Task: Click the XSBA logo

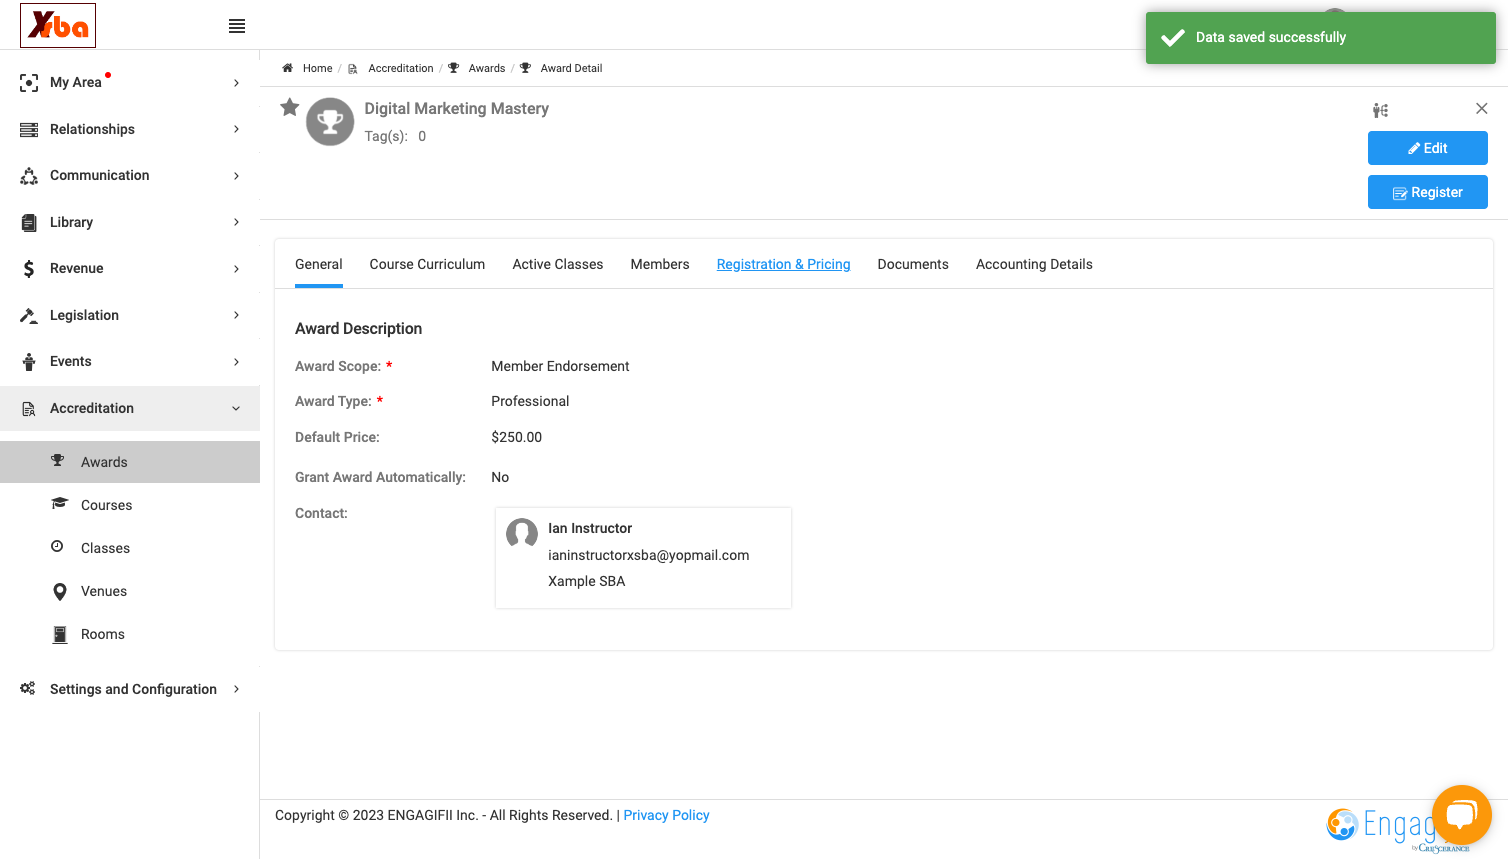Action: (x=58, y=25)
